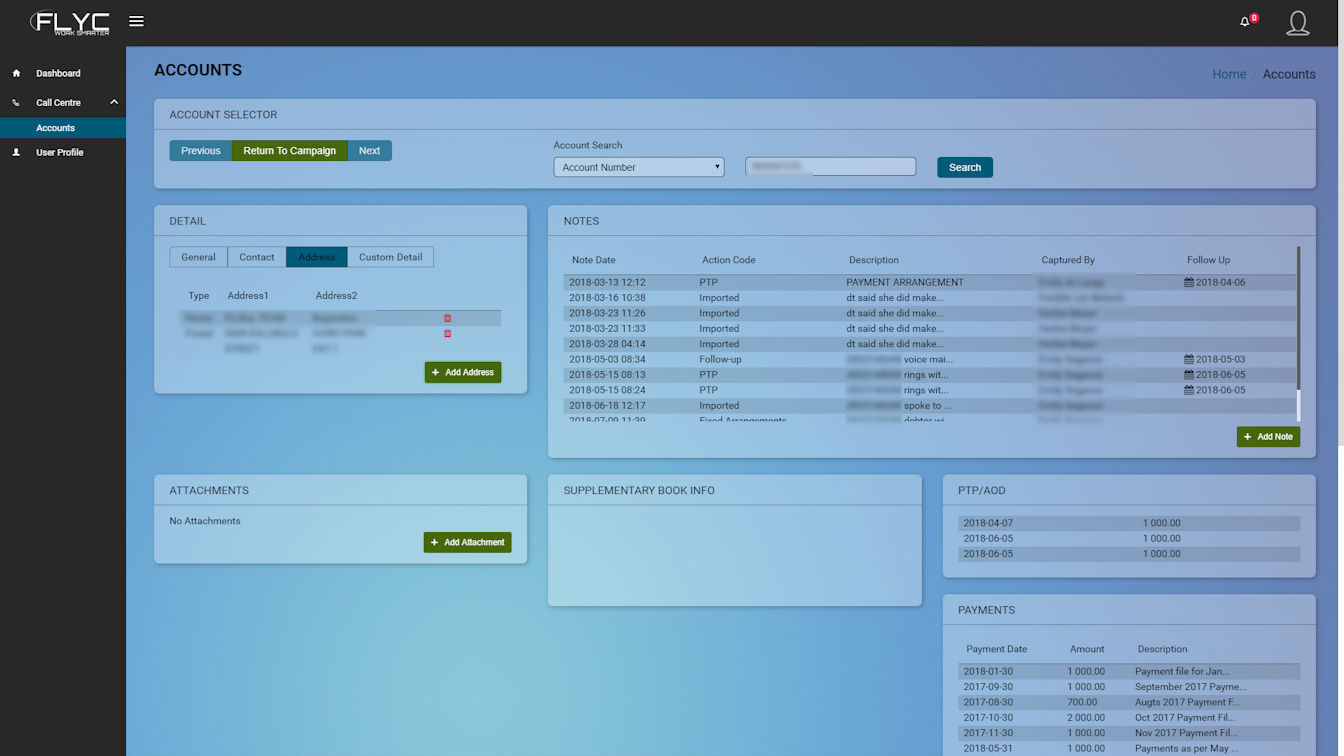
Task: Switch to the Contact detail tab
Action: pyautogui.click(x=257, y=257)
